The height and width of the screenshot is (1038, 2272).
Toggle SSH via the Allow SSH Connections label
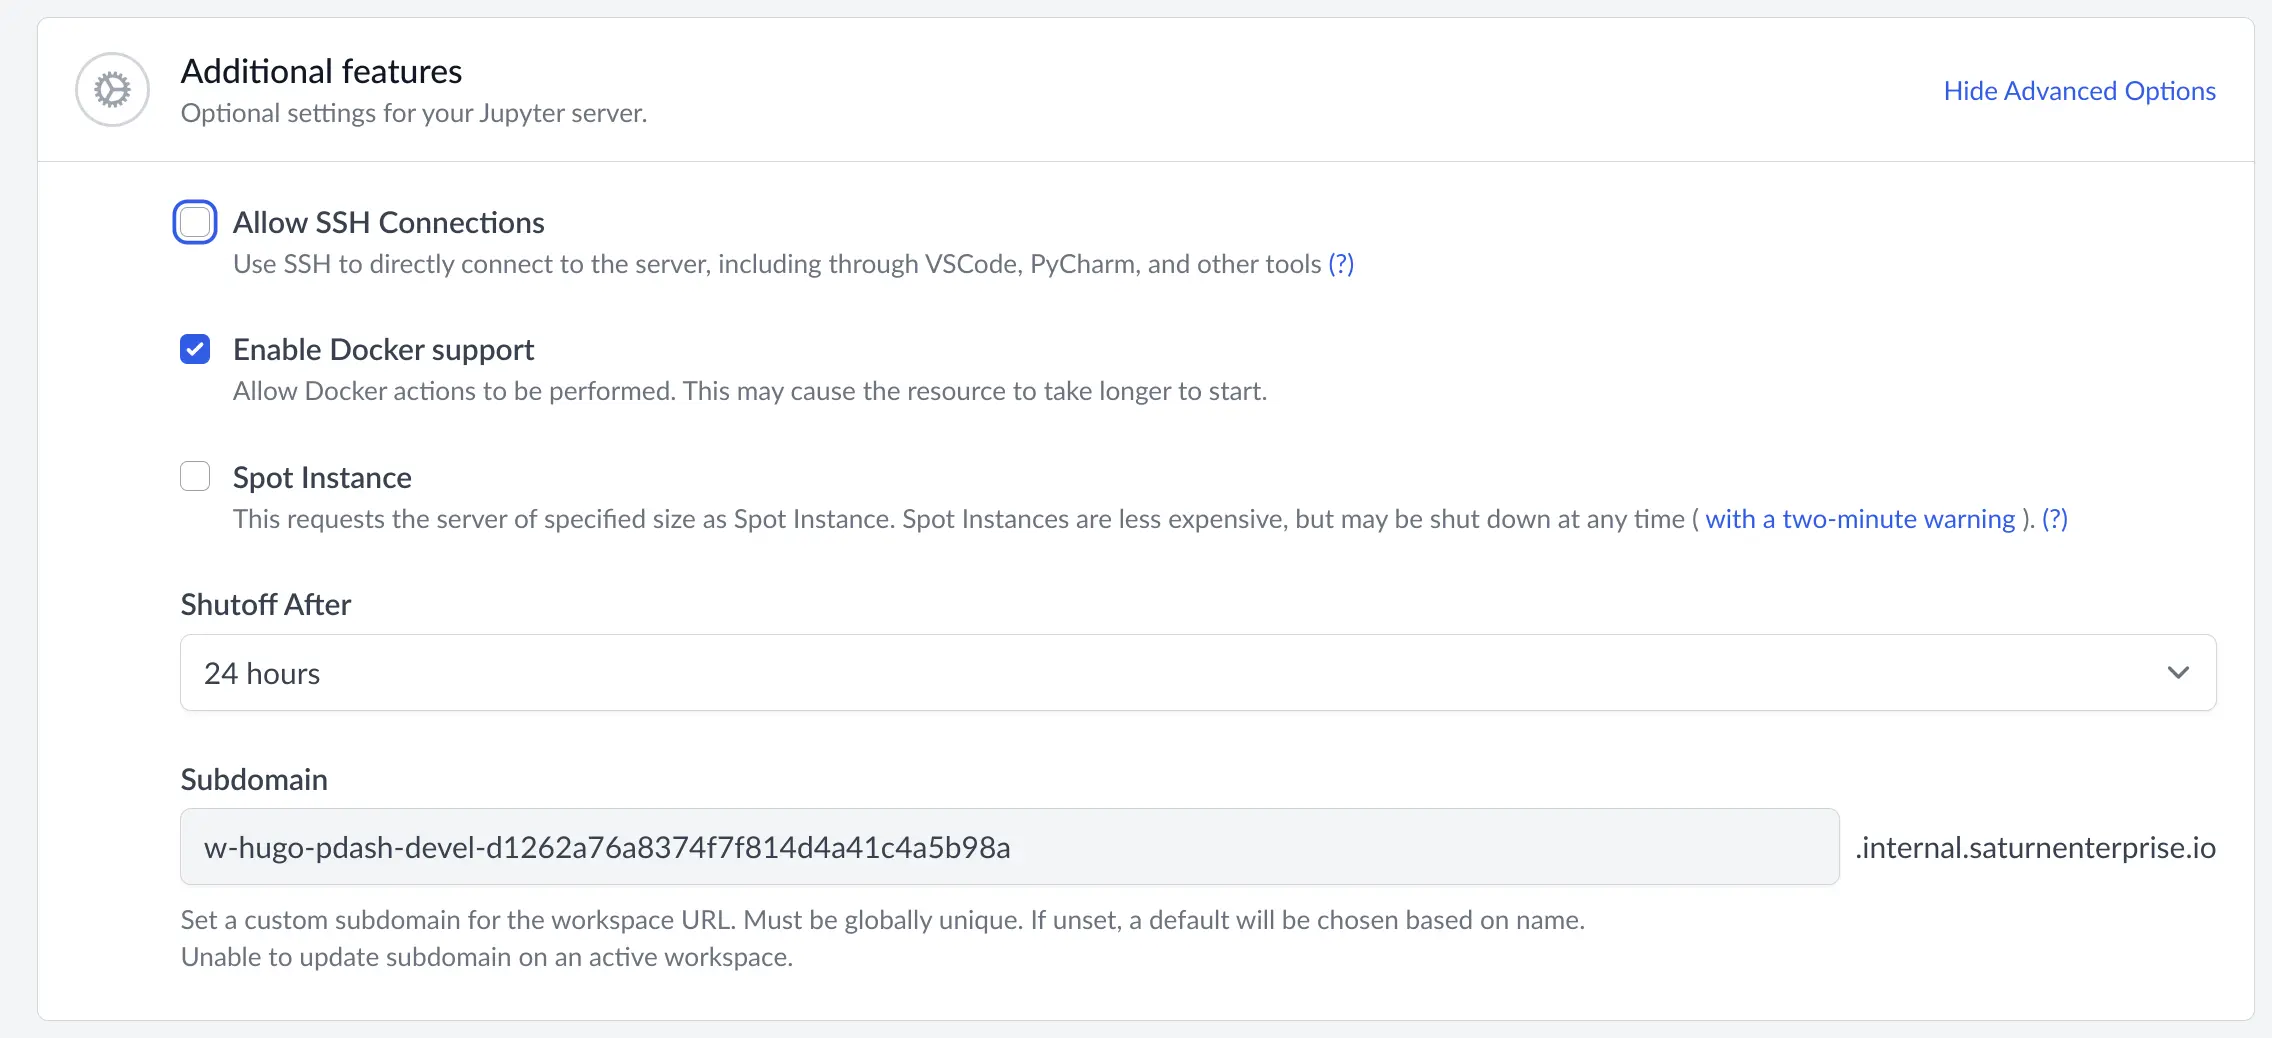[389, 222]
